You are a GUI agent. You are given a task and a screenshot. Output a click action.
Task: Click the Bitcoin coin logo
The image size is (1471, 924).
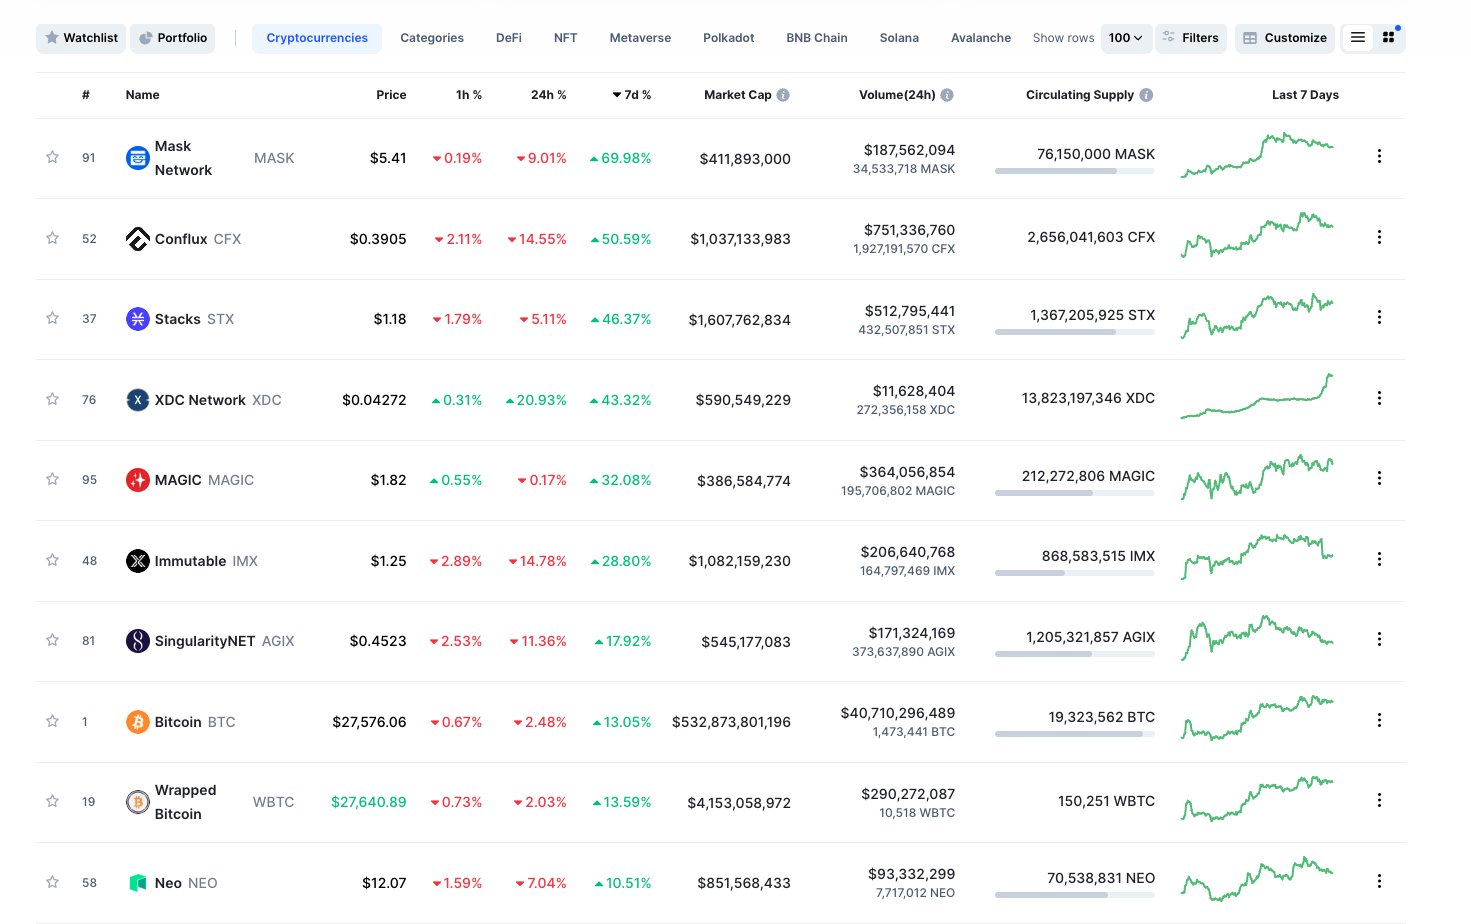pyautogui.click(x=138, y=722)
